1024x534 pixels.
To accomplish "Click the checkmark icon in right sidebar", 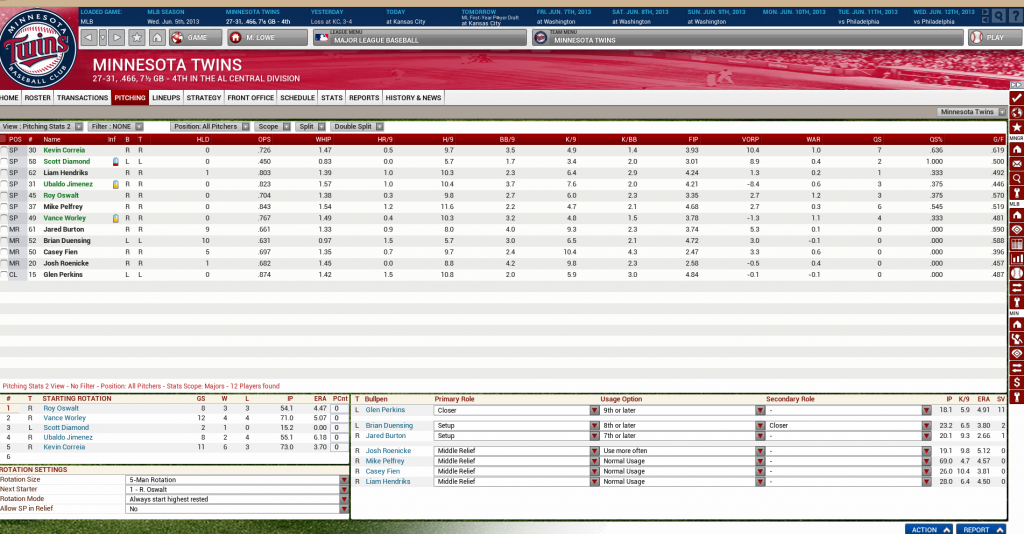I will pyautogui.click(x=1016, y=97).
